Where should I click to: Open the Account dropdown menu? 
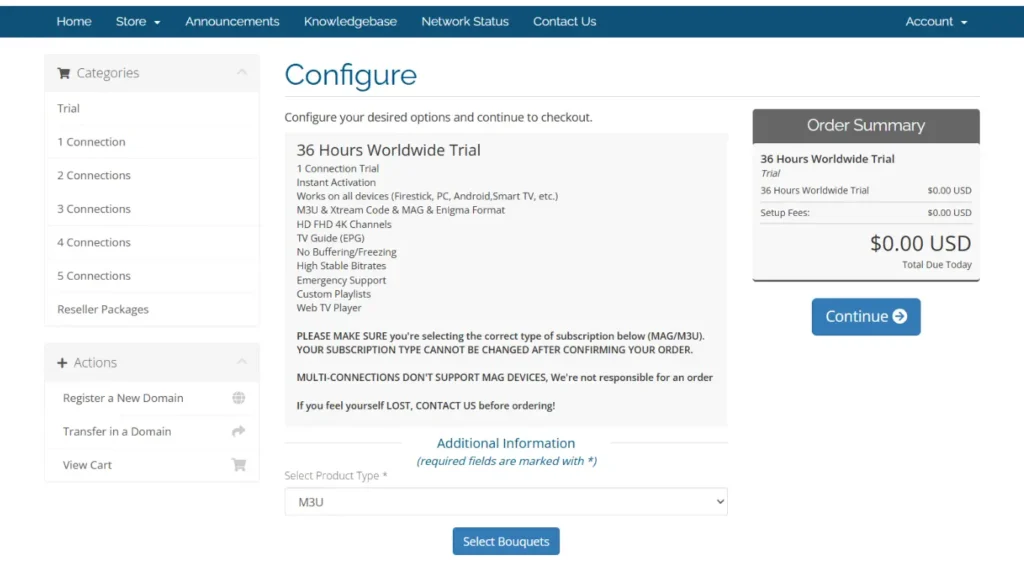pyautogui.click(x=936, y=22)
